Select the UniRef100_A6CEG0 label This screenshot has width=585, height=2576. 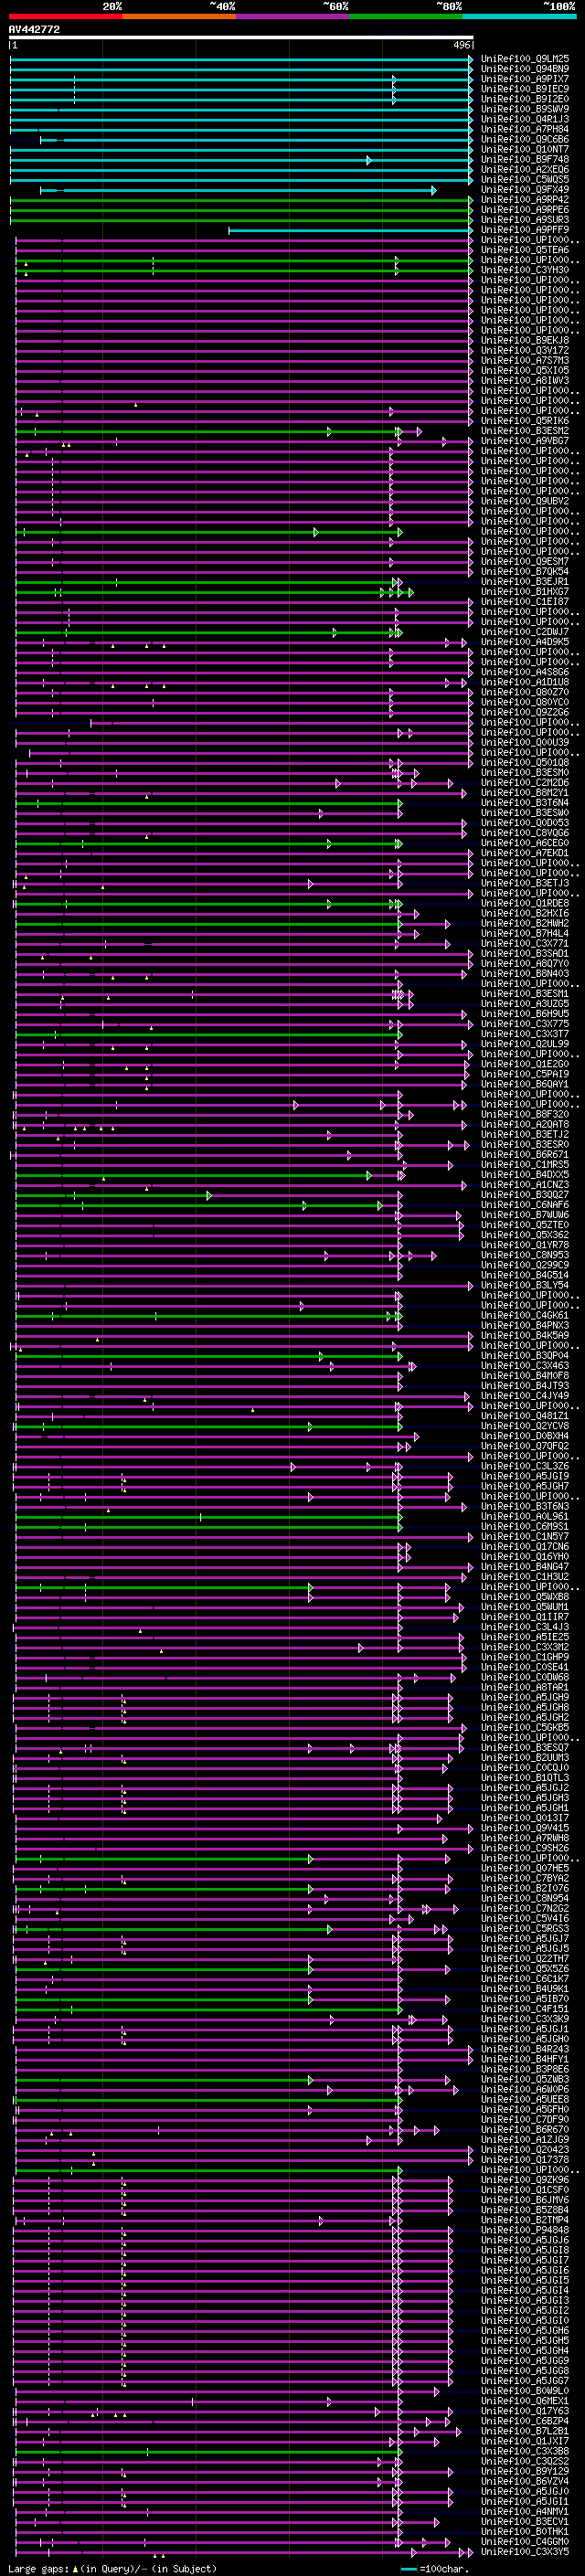tap(525, 843)
